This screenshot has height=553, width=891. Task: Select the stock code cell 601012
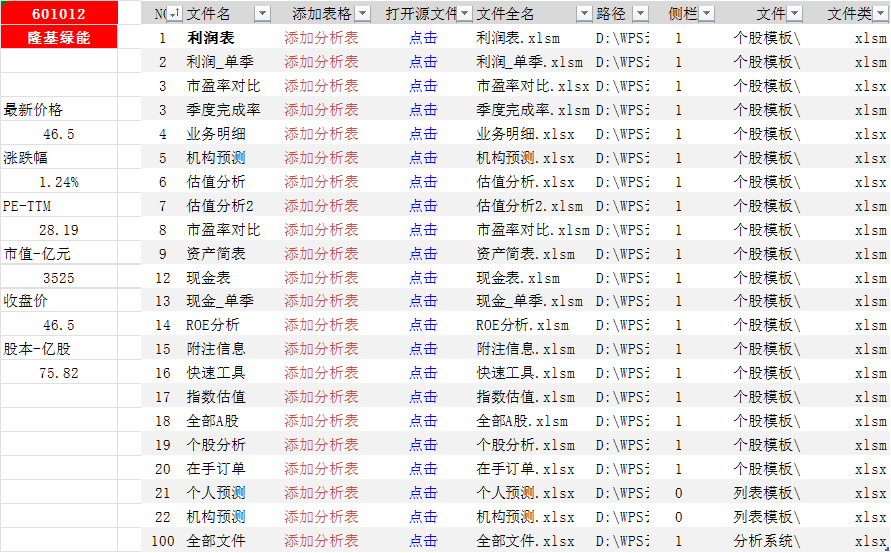[59, 13]
